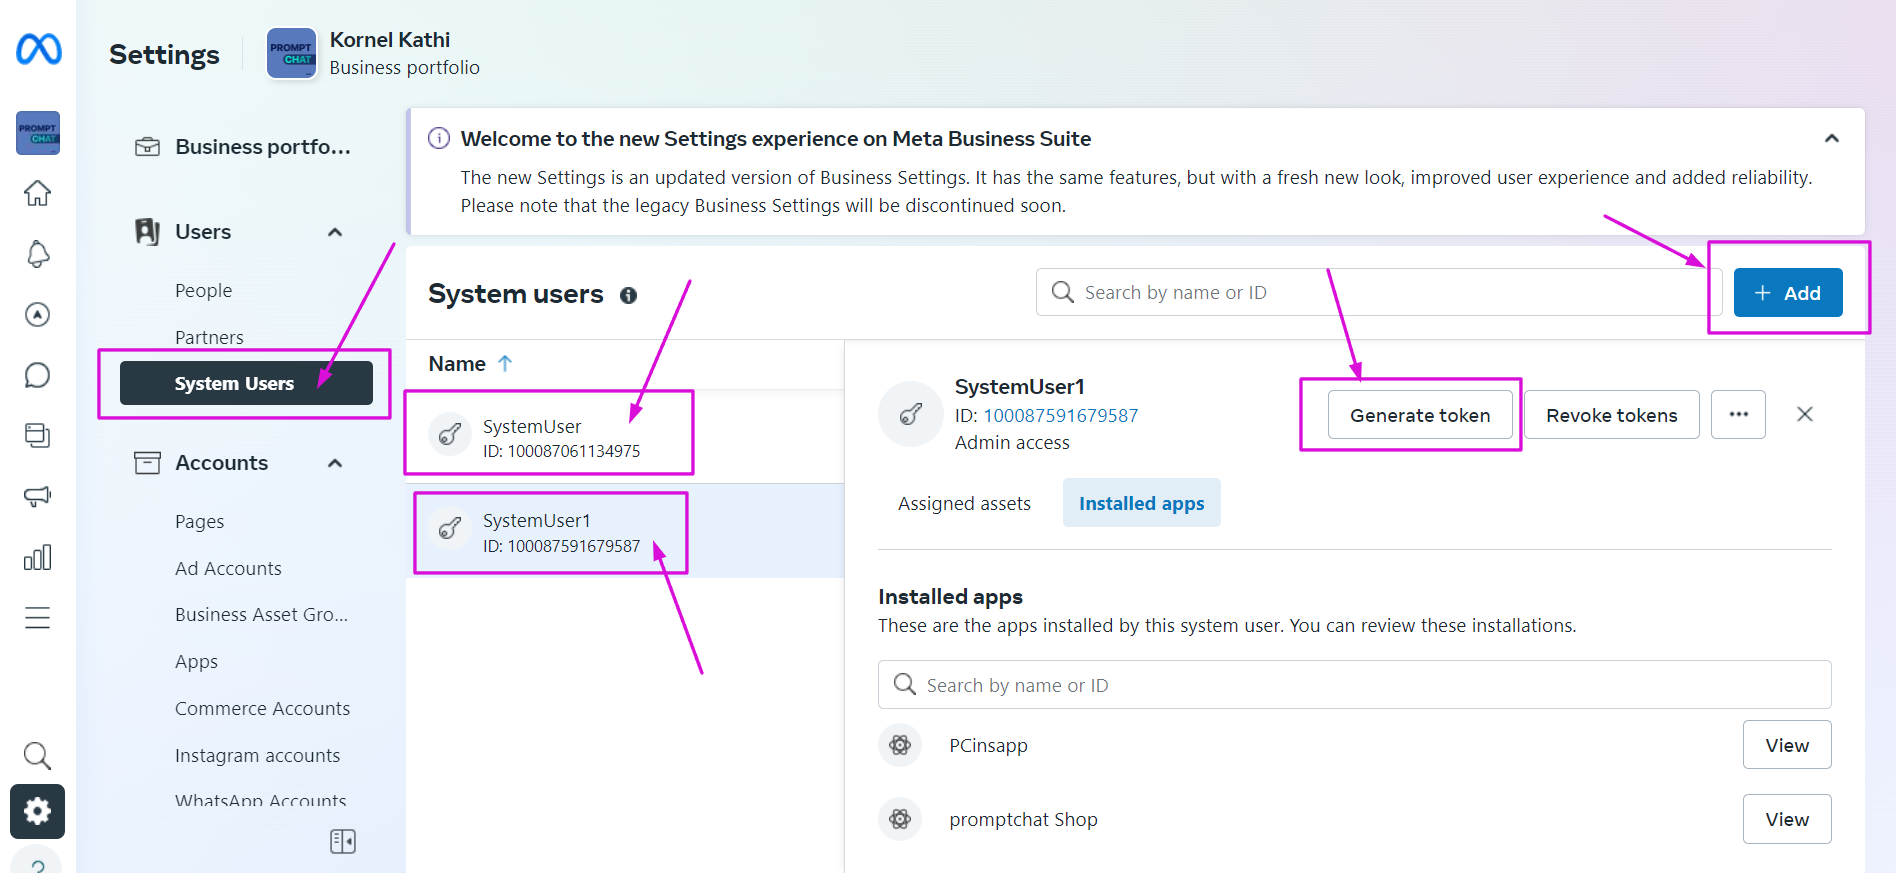Click Add to create system user
The height and width of the screenshot is (873, 1896).
point(1788,293)
